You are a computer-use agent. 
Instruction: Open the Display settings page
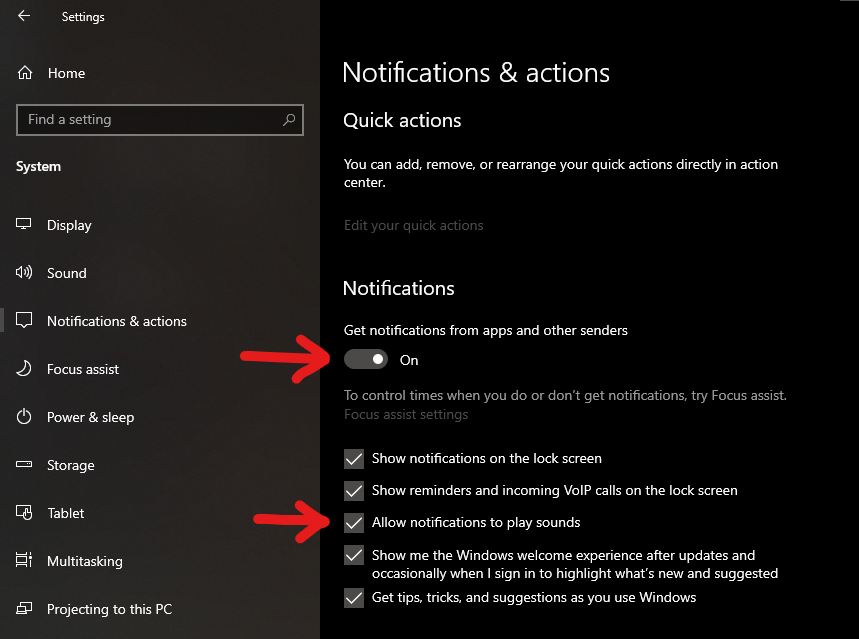click(x=69, y=225)
